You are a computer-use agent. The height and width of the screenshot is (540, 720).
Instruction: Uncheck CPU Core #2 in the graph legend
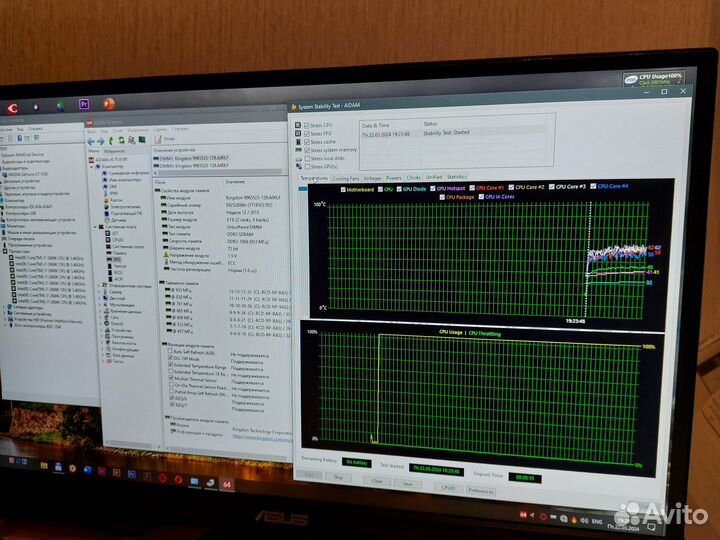[x=511, y=188]
